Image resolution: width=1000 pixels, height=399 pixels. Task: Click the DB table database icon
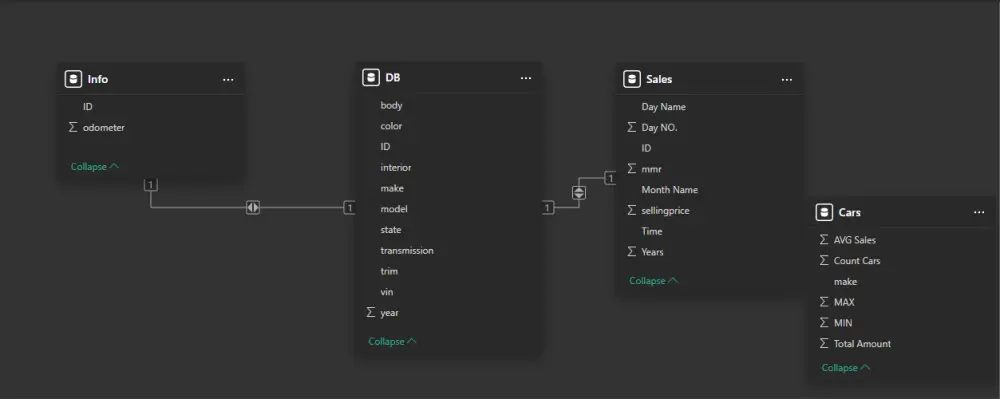[371, 78]
